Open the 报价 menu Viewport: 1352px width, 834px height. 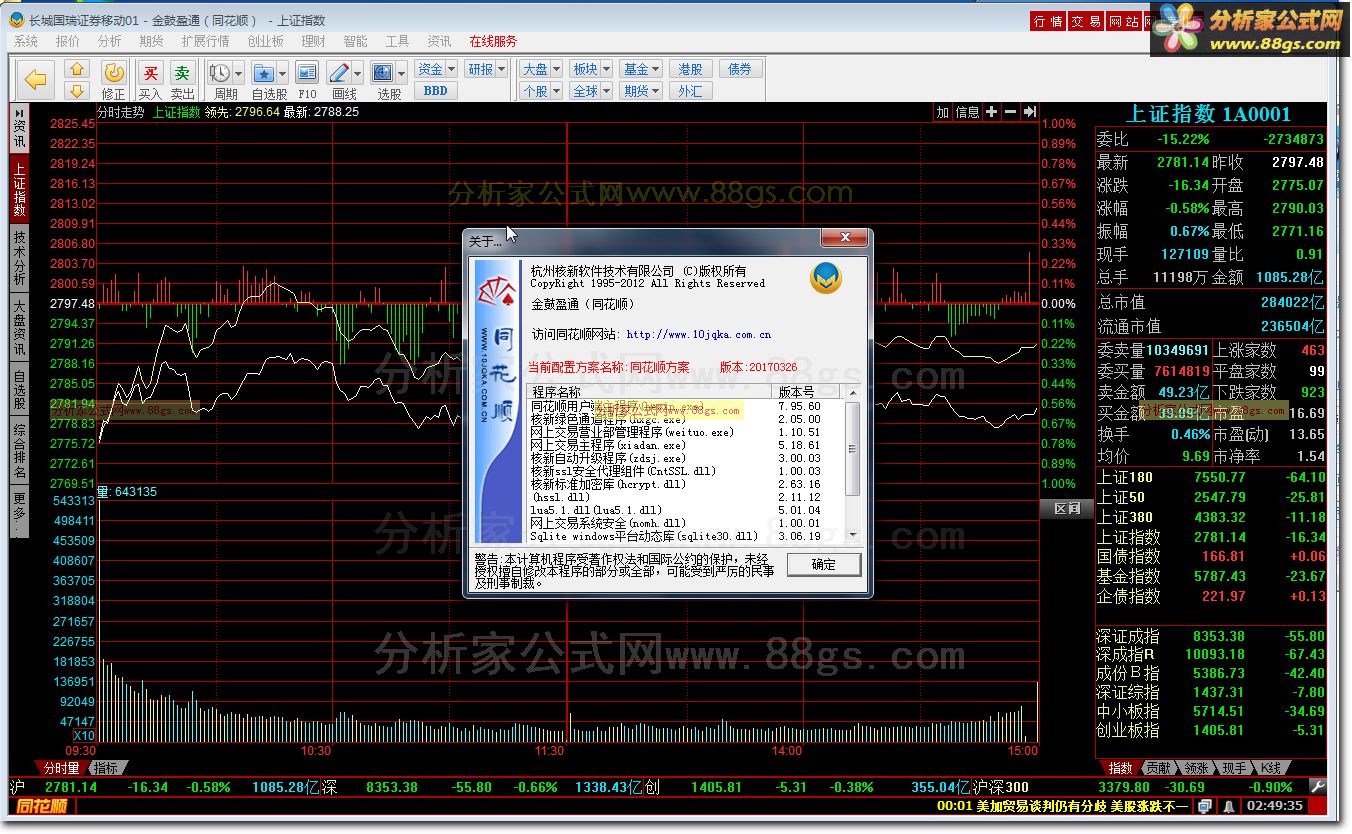tap(68, 41)
